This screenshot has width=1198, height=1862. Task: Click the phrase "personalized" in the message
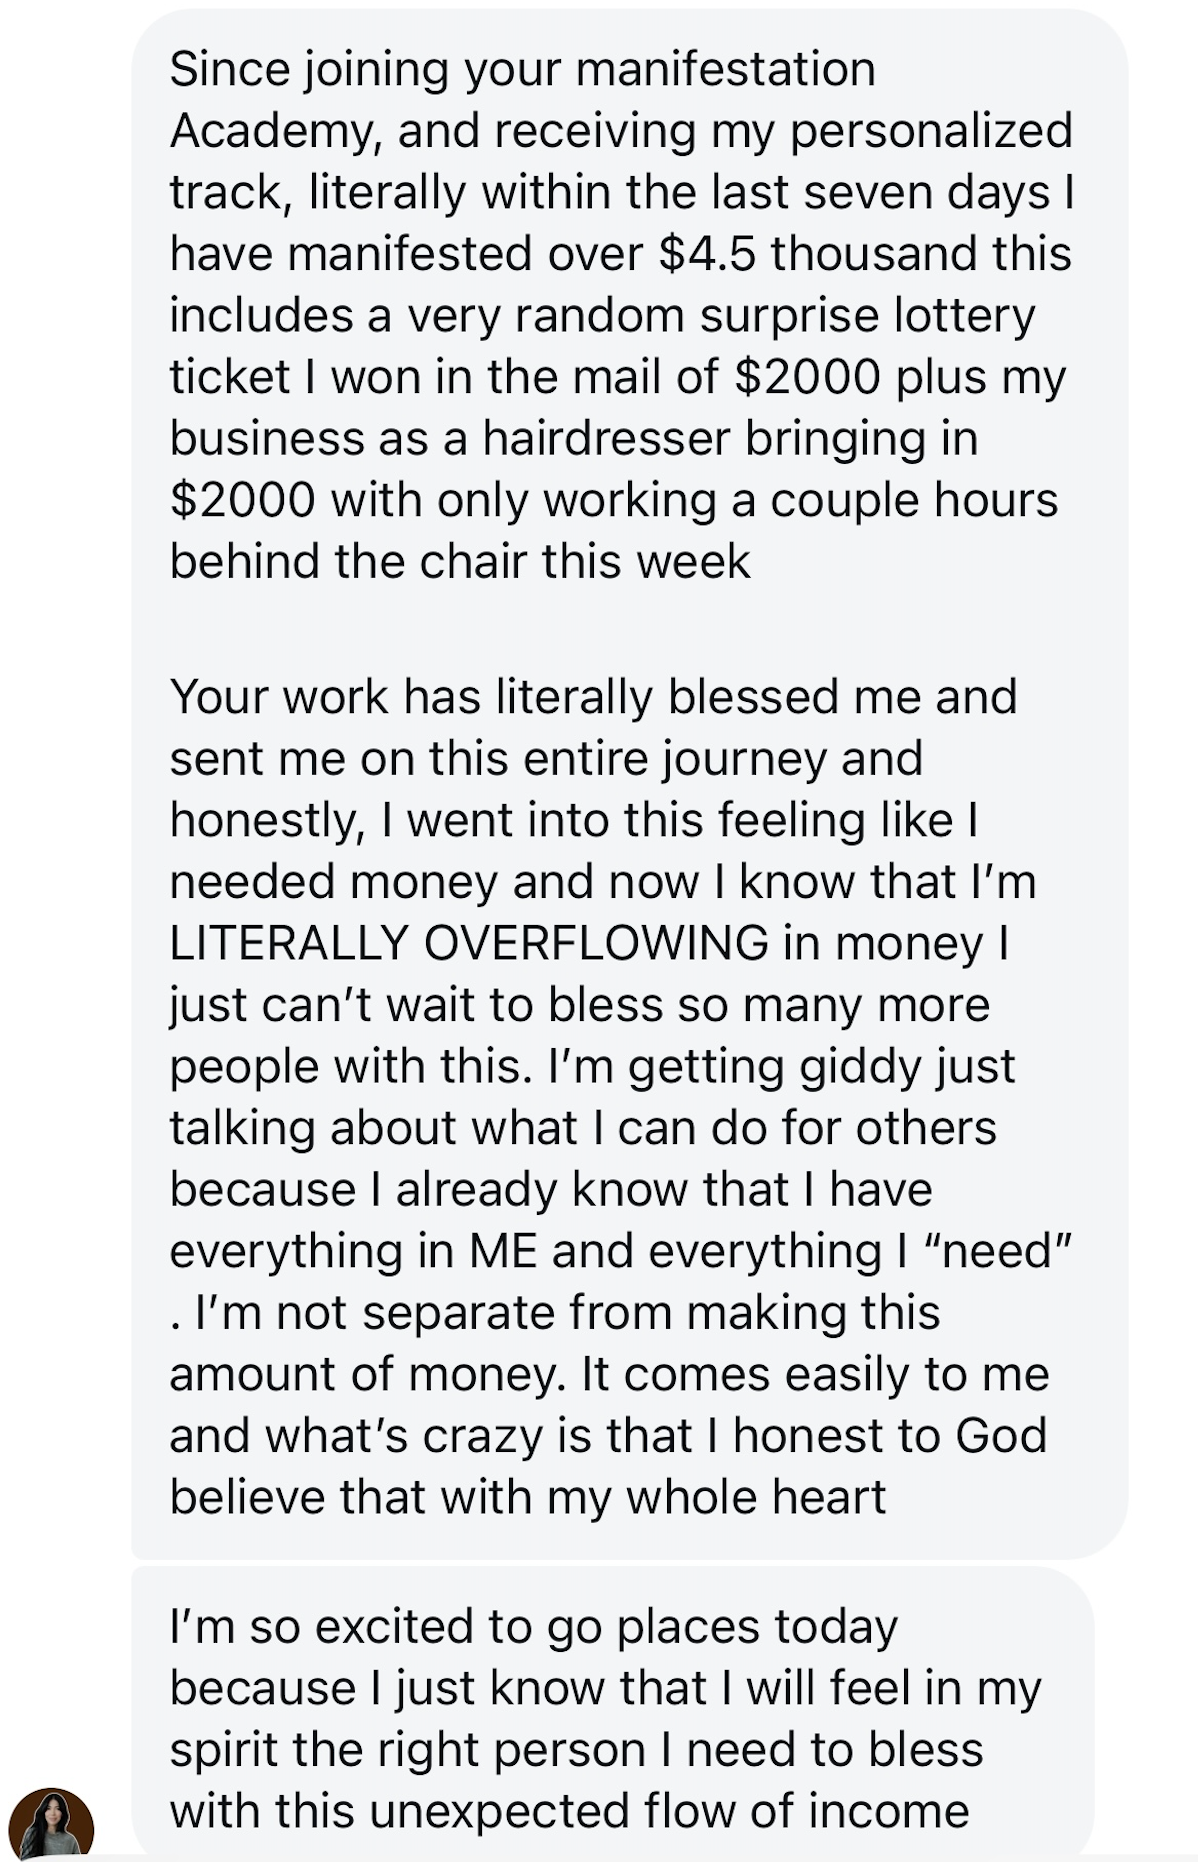click(x=931, y=131)
